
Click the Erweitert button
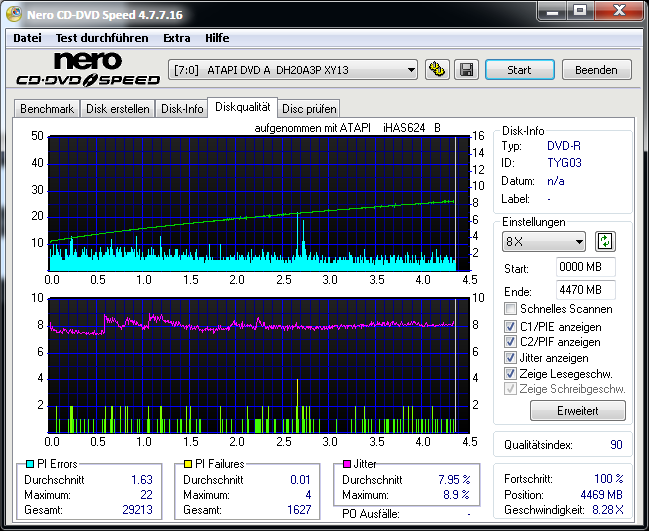click(578, 411)
